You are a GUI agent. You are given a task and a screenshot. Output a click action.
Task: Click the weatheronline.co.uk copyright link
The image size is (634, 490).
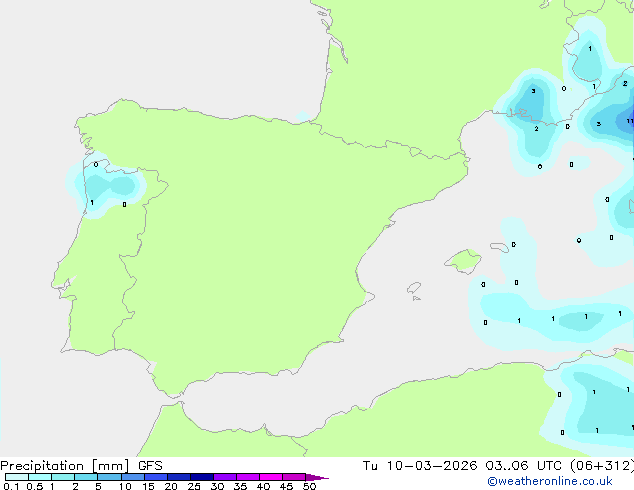(550, 481)
